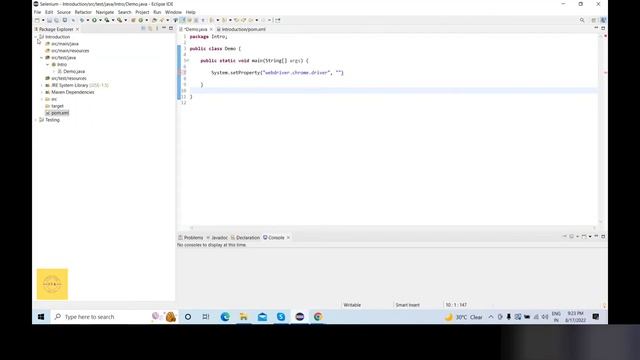Click the Debug bug icon in toolbar
Viewport: 640px width, 360px height.
pyautogui.click(x=82, y=20)
